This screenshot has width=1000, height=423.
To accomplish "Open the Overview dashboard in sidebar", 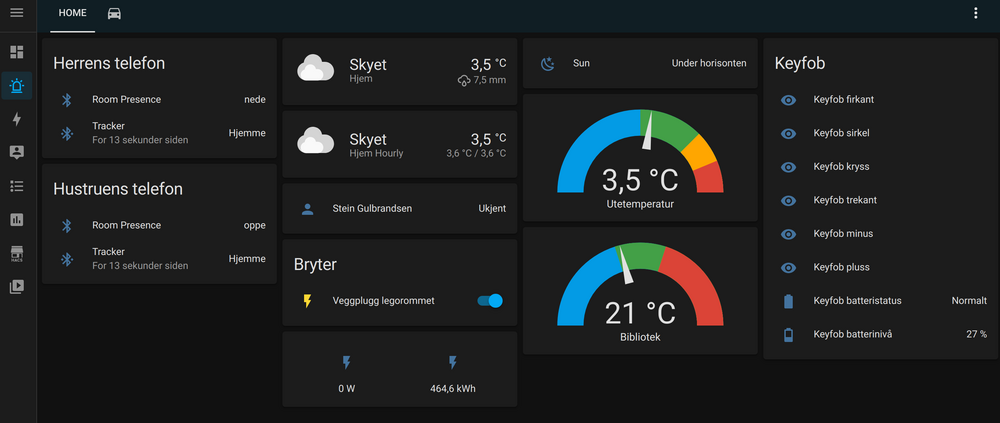I will pos(17,52).
